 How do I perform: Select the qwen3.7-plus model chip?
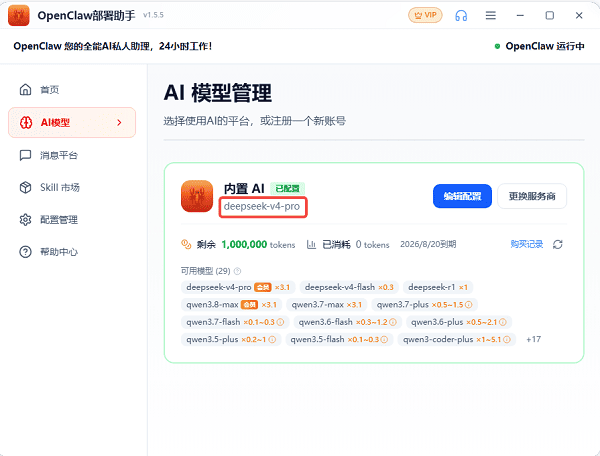pos(424,305)
